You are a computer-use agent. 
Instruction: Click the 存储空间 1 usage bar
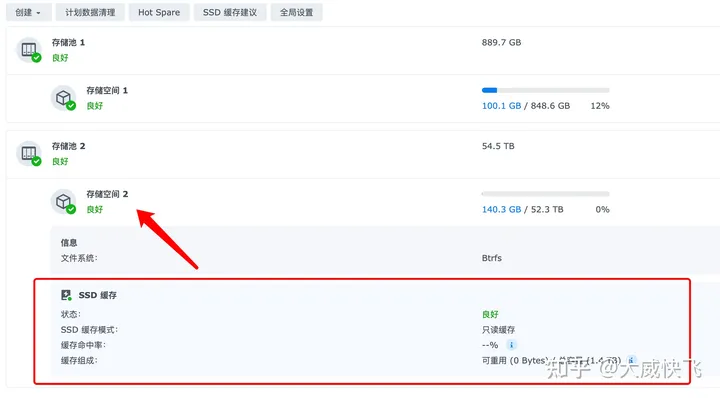[x=546, y=90]
